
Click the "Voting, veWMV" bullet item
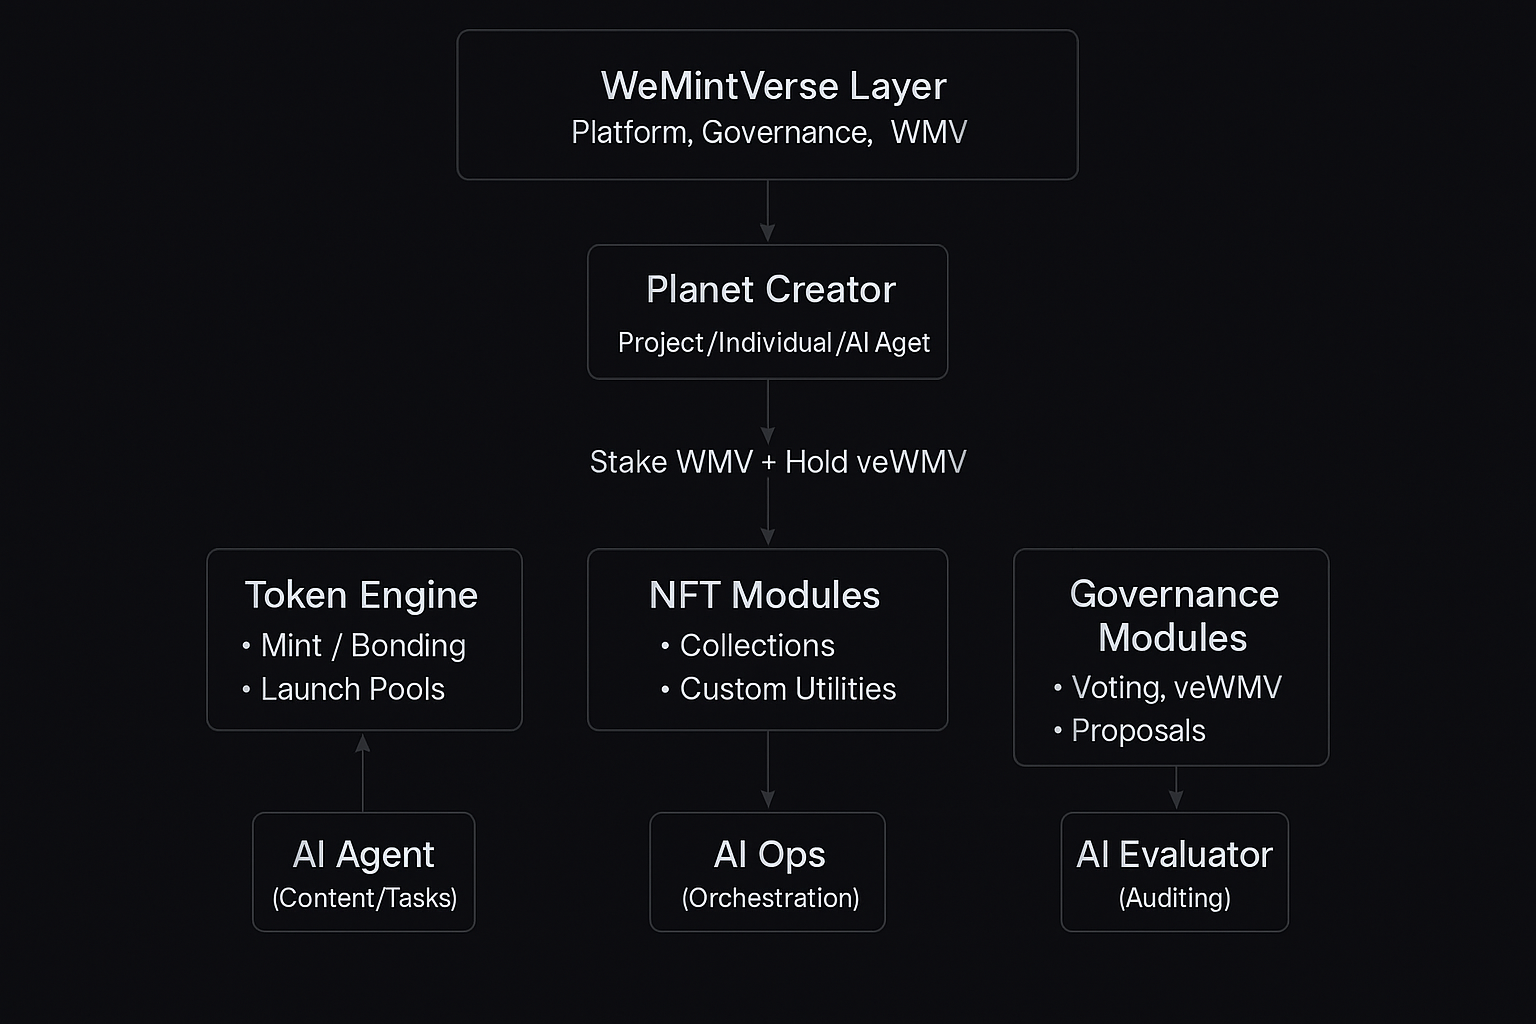click(1175, 688)
